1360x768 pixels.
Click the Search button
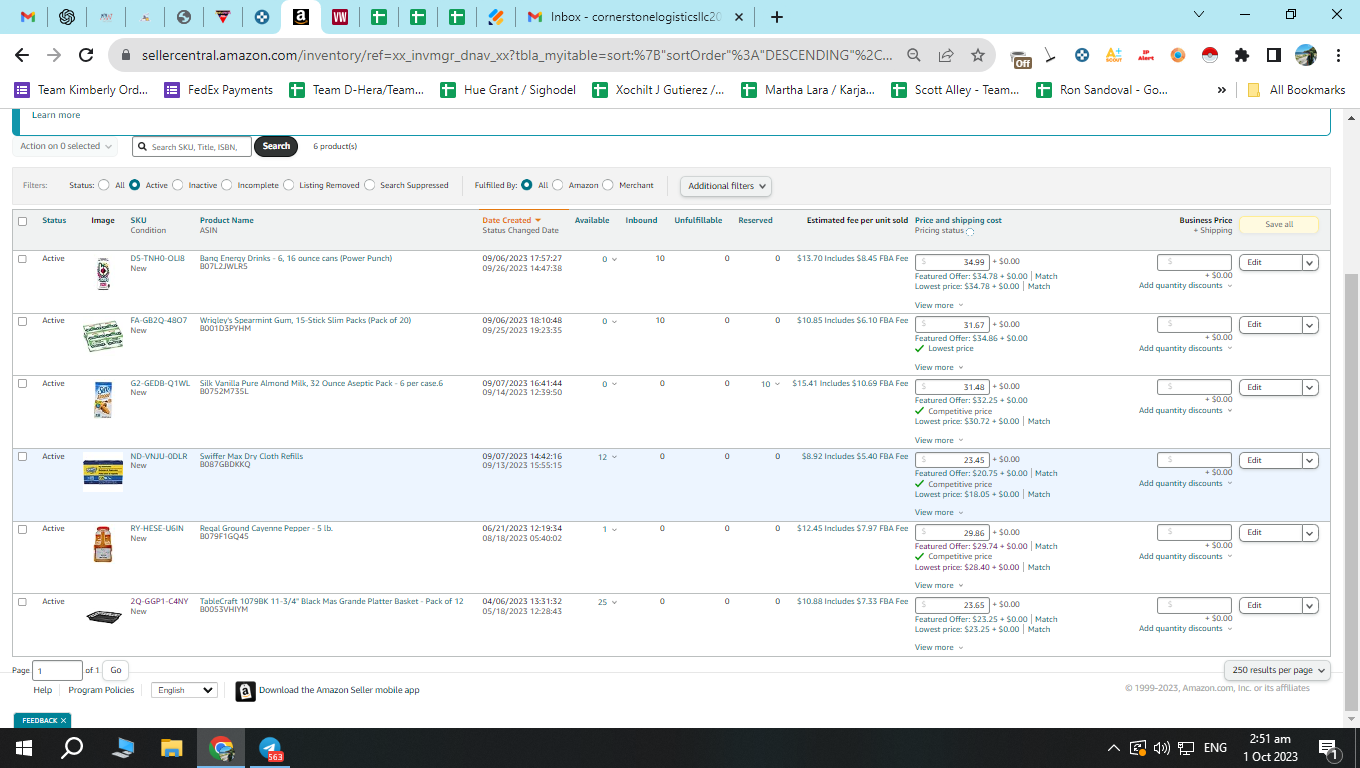[276, 146]
